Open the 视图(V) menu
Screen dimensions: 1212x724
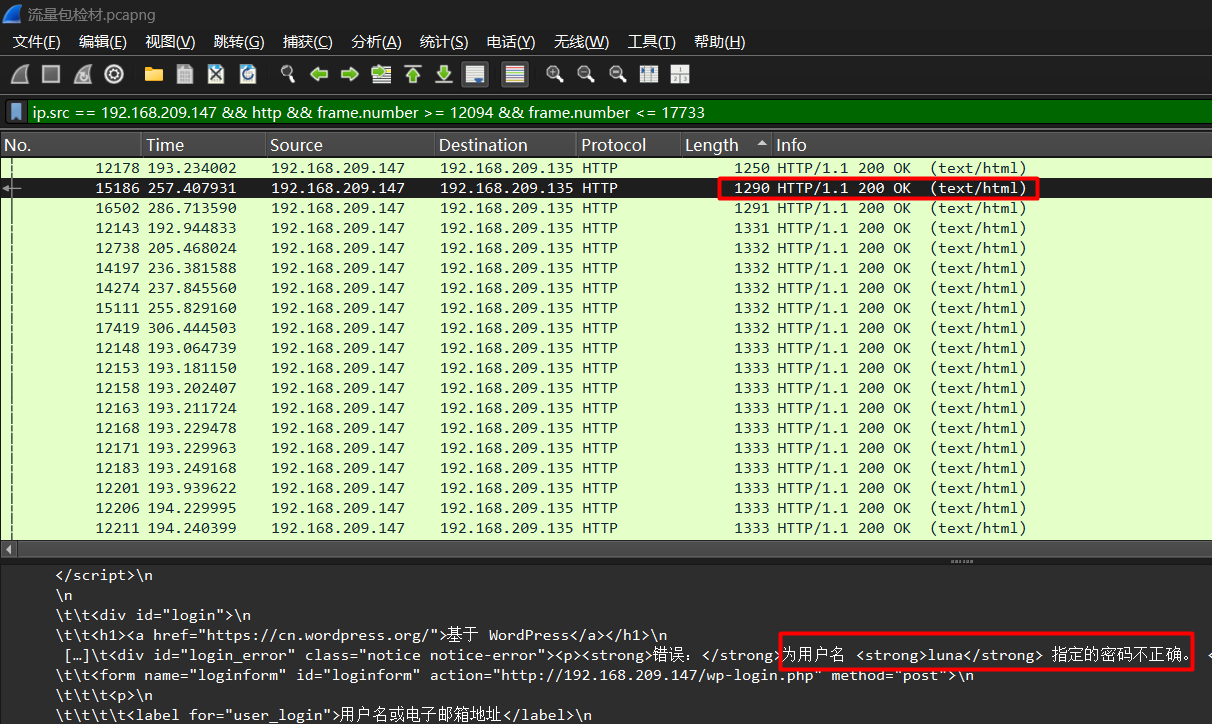170,42
